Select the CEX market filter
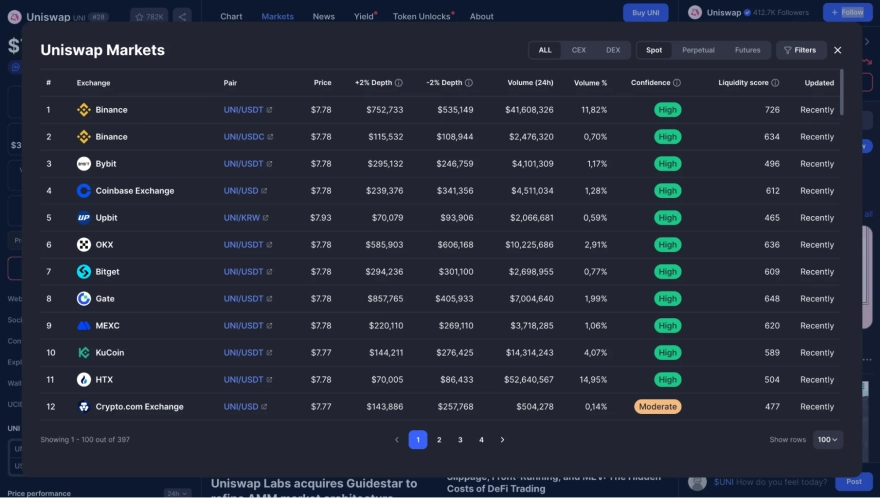The image size is (880, 498). click(x=579, y=50)
